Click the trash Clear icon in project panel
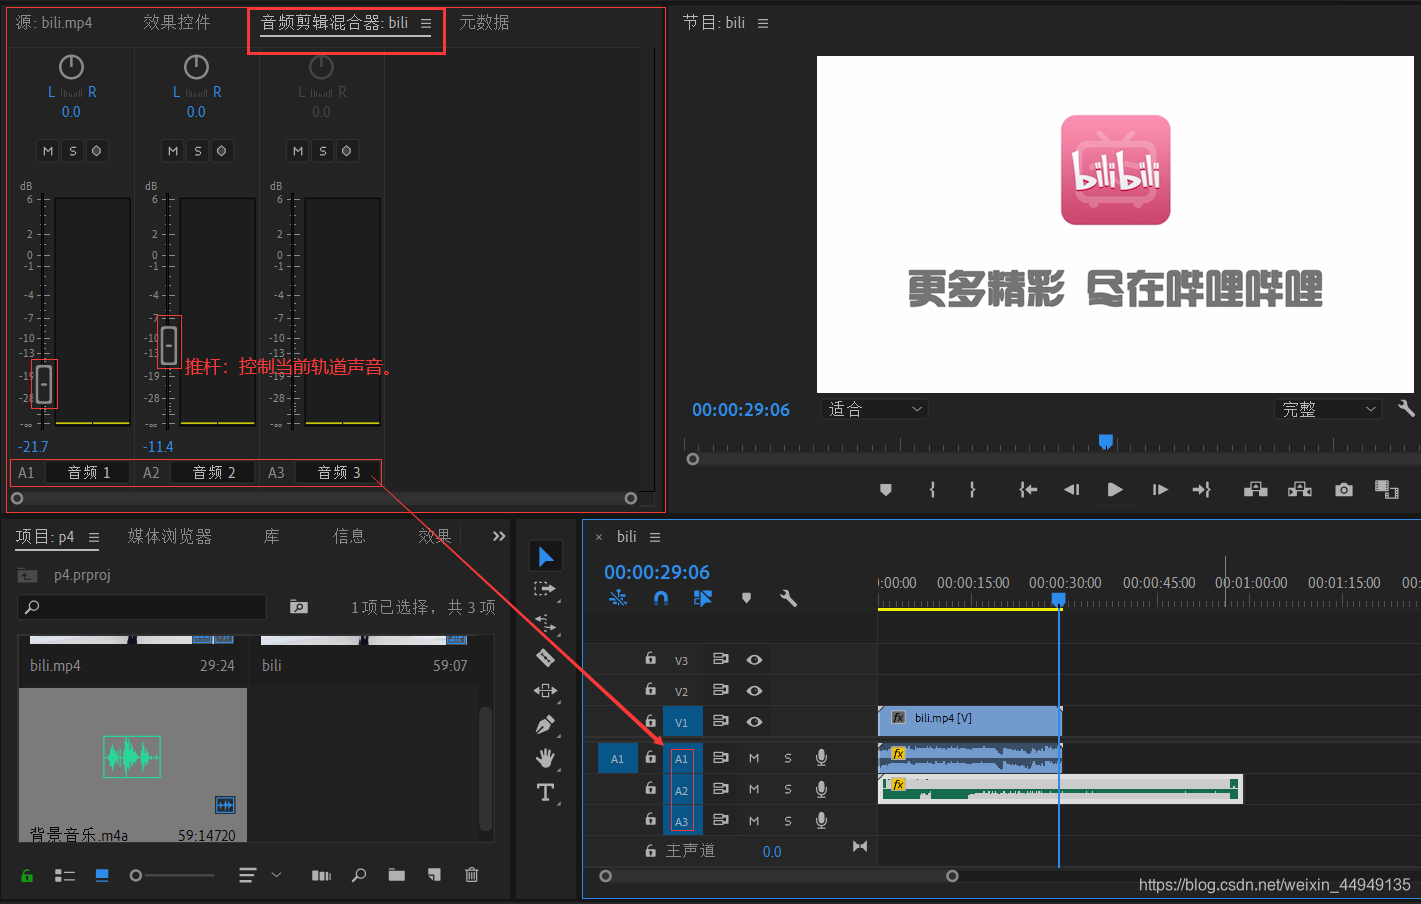 (472, 875)
